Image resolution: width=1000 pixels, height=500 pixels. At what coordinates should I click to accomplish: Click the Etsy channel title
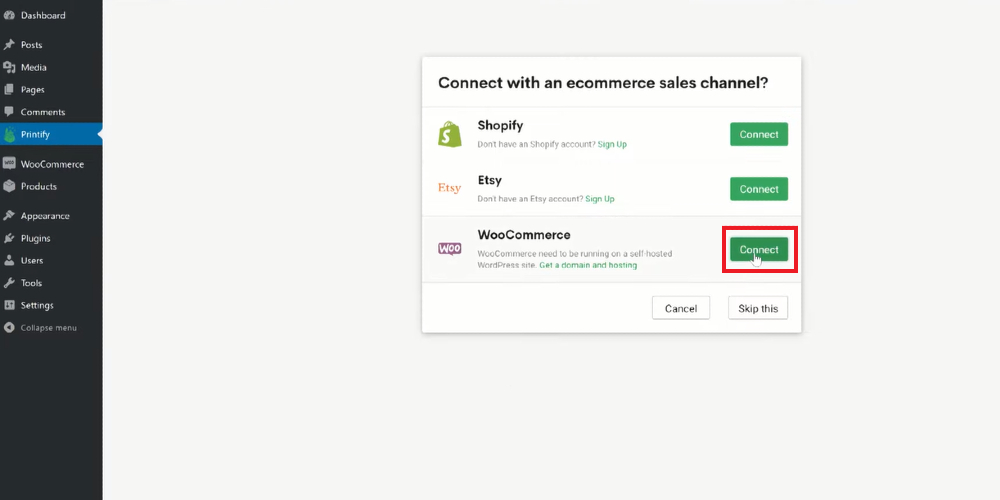[492, 180]
